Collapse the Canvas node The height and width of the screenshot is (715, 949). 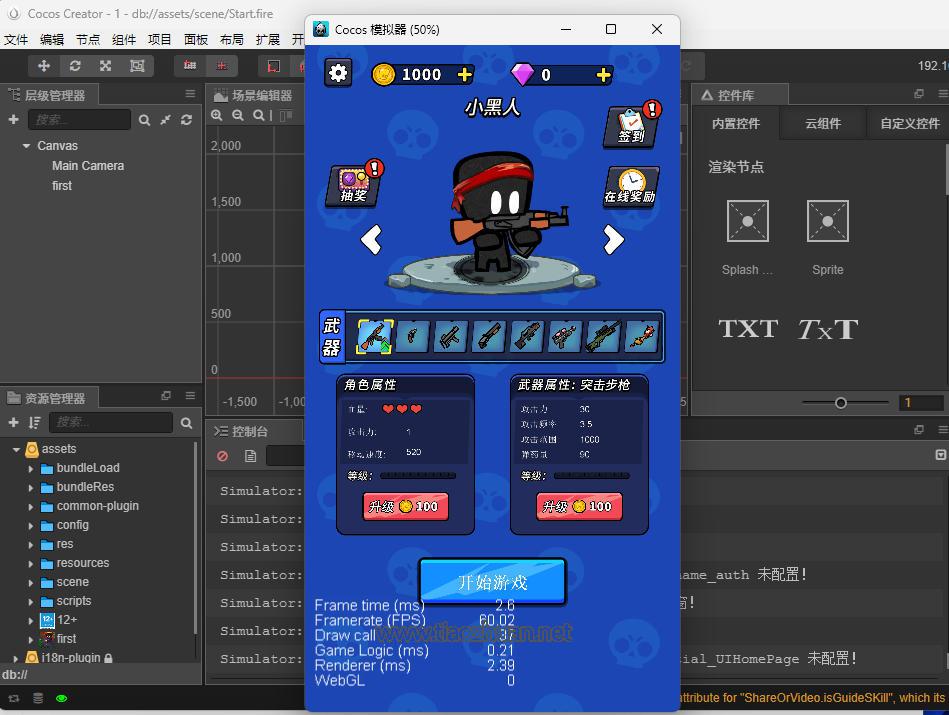[x=26, y=146]
